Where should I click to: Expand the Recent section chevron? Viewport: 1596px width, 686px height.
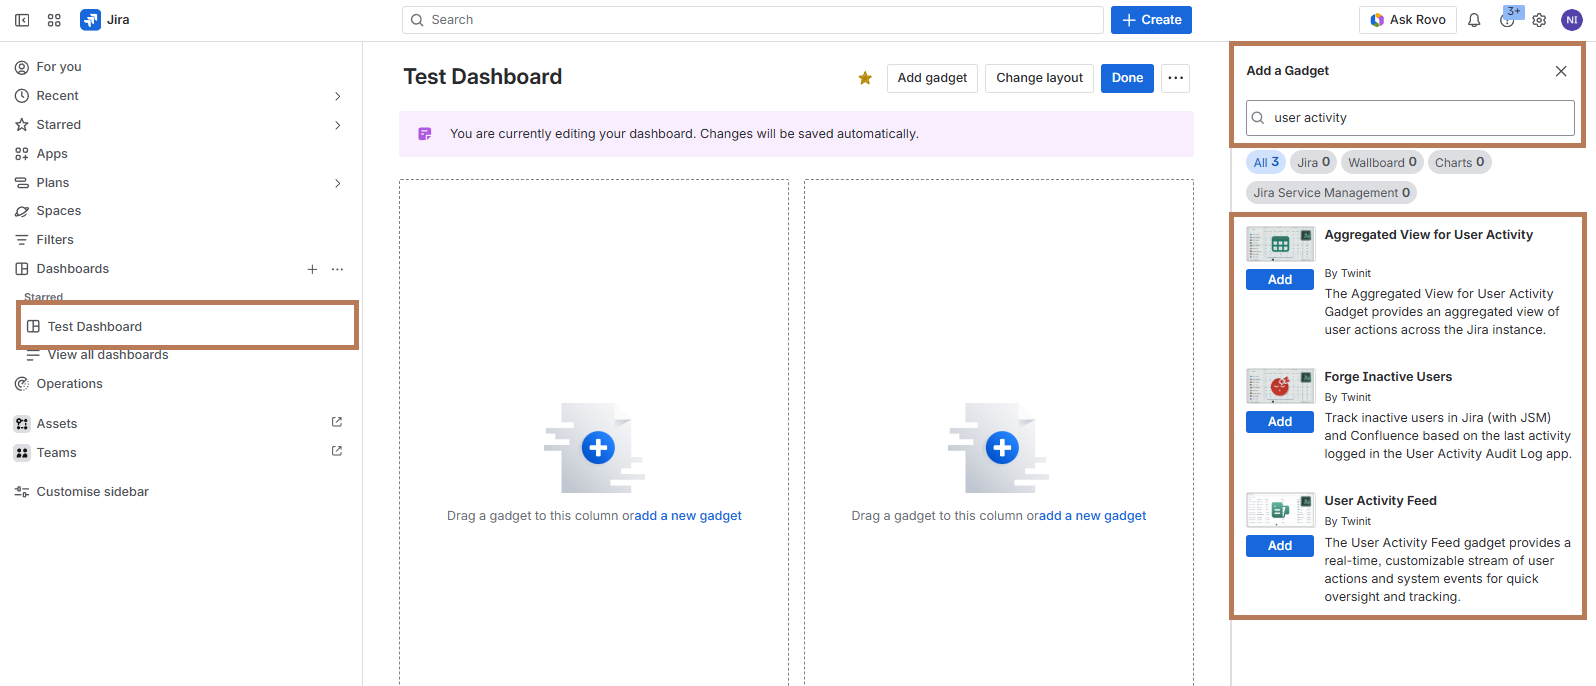(337, 96)
